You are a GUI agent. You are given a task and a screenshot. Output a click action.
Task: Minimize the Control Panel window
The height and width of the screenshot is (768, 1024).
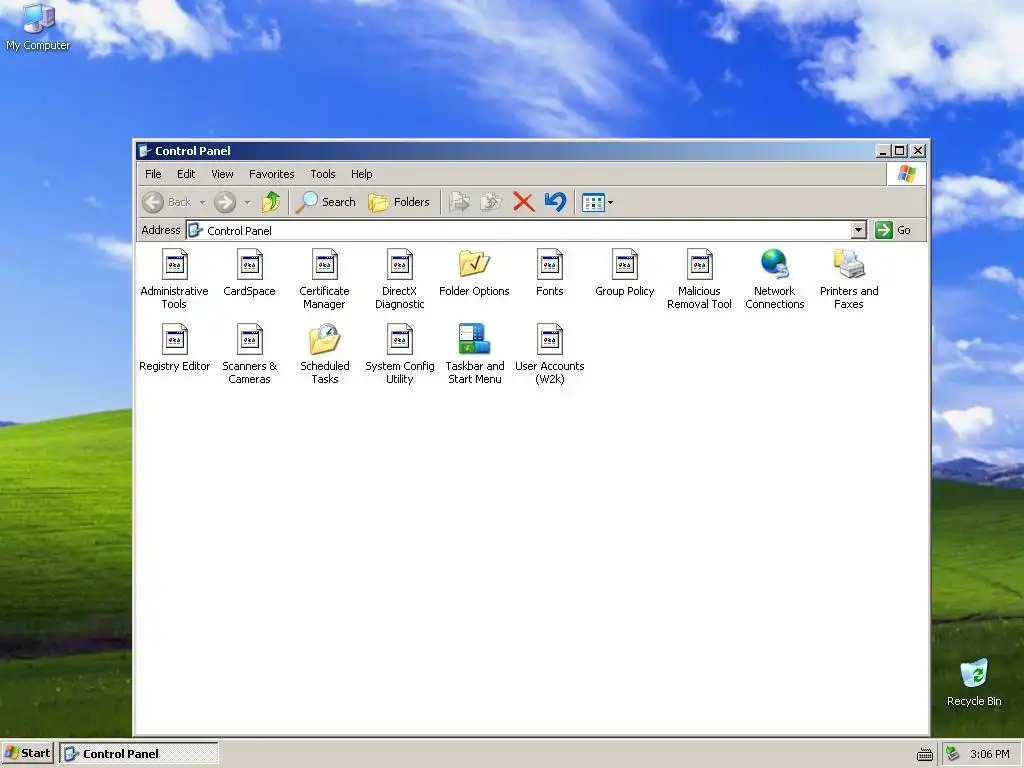[x=883, y=151]
